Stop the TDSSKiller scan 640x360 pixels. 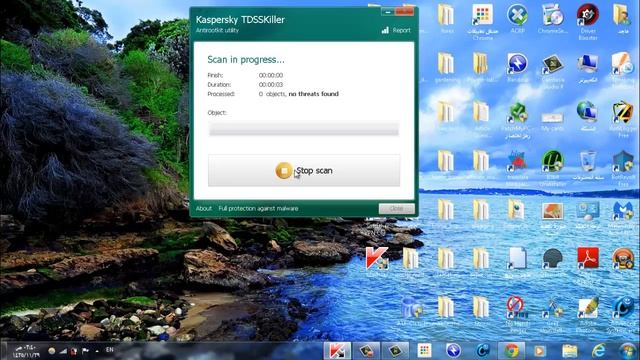(x=304, y=171)
